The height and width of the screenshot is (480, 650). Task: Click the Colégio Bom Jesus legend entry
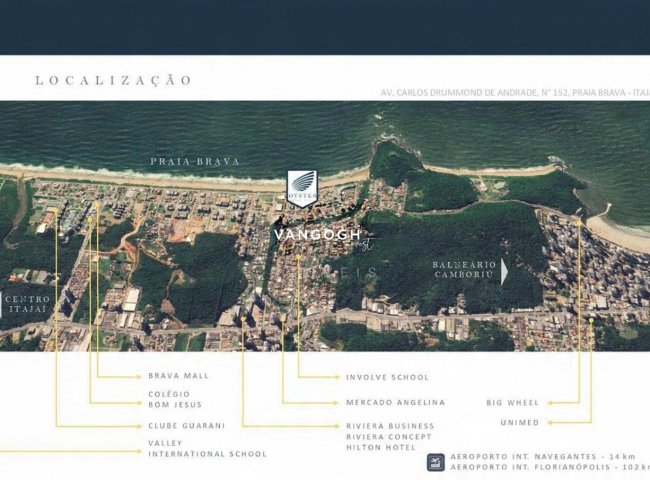point(174,398)
